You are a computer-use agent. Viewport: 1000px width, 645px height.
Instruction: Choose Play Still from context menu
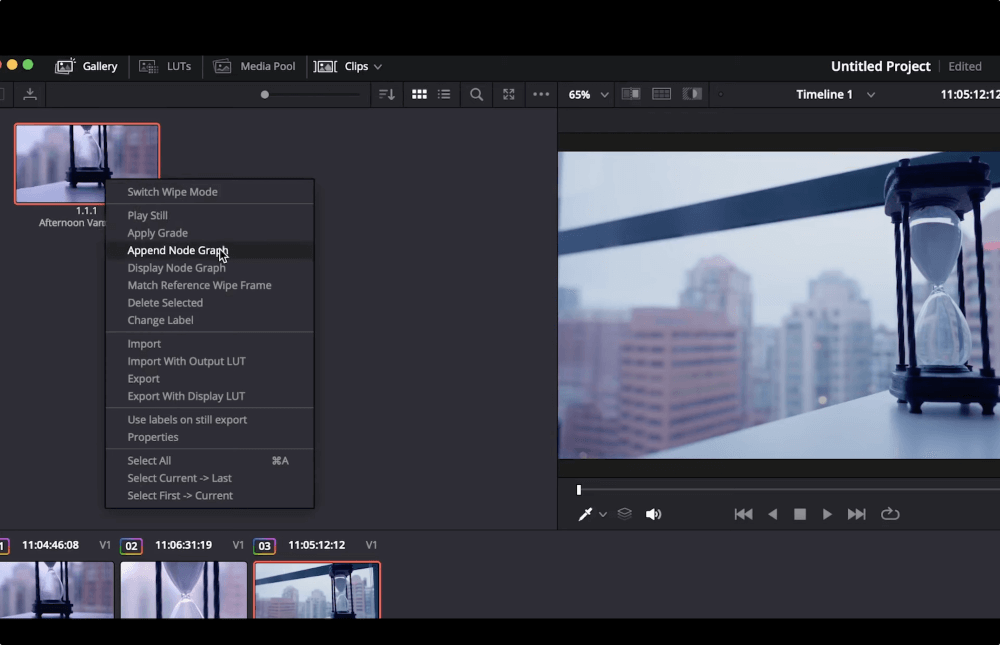coord(210,216)
